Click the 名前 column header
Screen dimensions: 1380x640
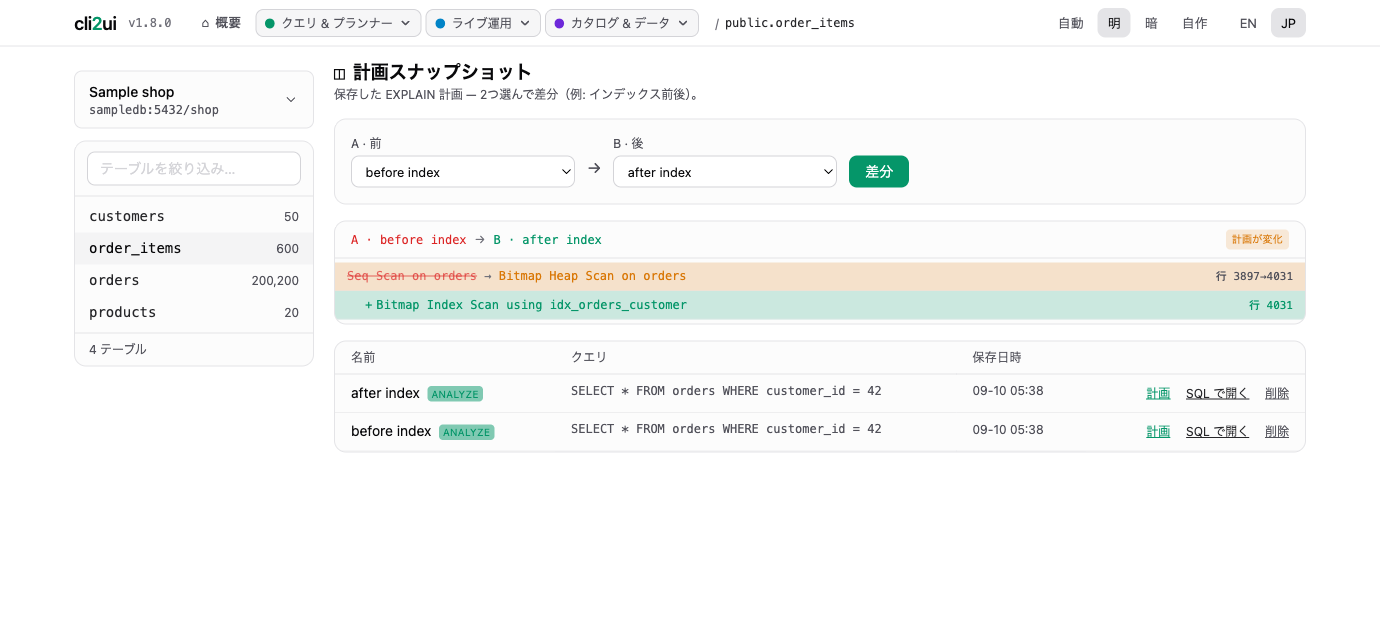[x=363, y=357]
